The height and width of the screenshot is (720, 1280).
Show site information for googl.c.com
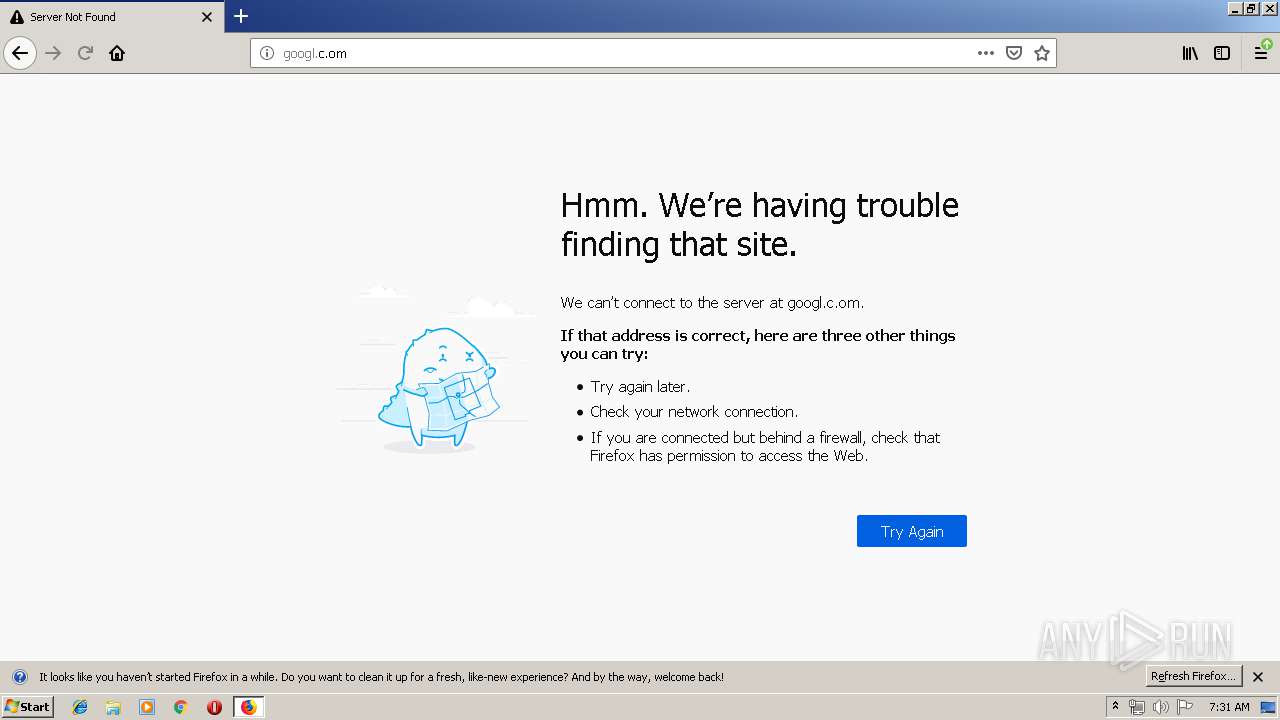pos(267,53)
